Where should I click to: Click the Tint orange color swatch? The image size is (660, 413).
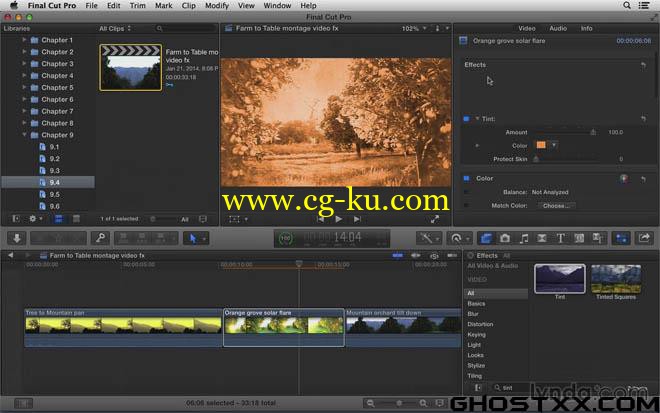(541, 145)
